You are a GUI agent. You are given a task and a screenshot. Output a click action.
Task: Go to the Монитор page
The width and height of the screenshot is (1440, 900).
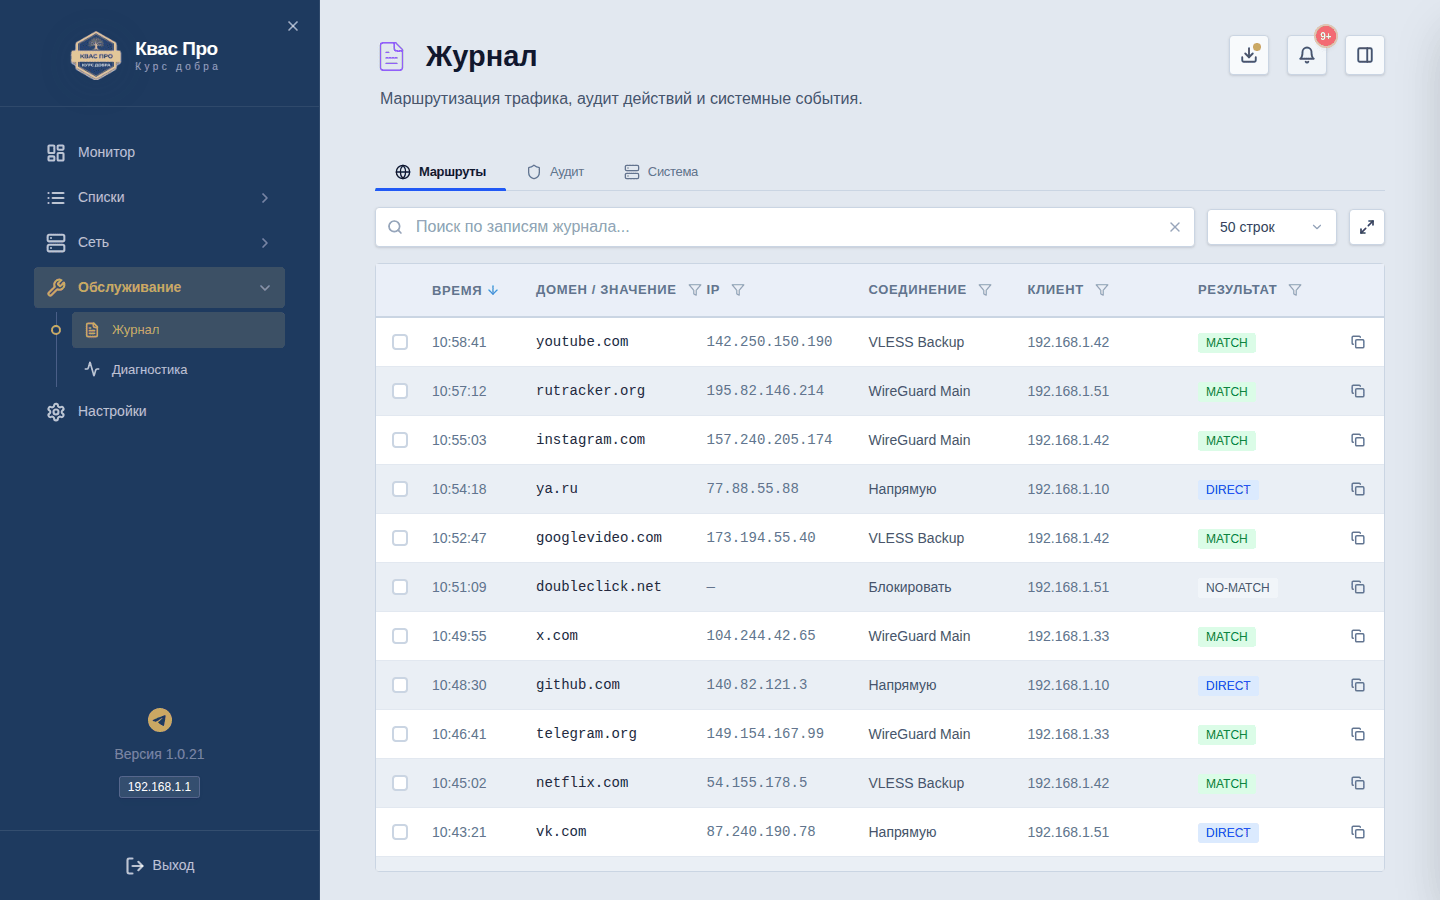pyautogui.click(x=160, y=152)
